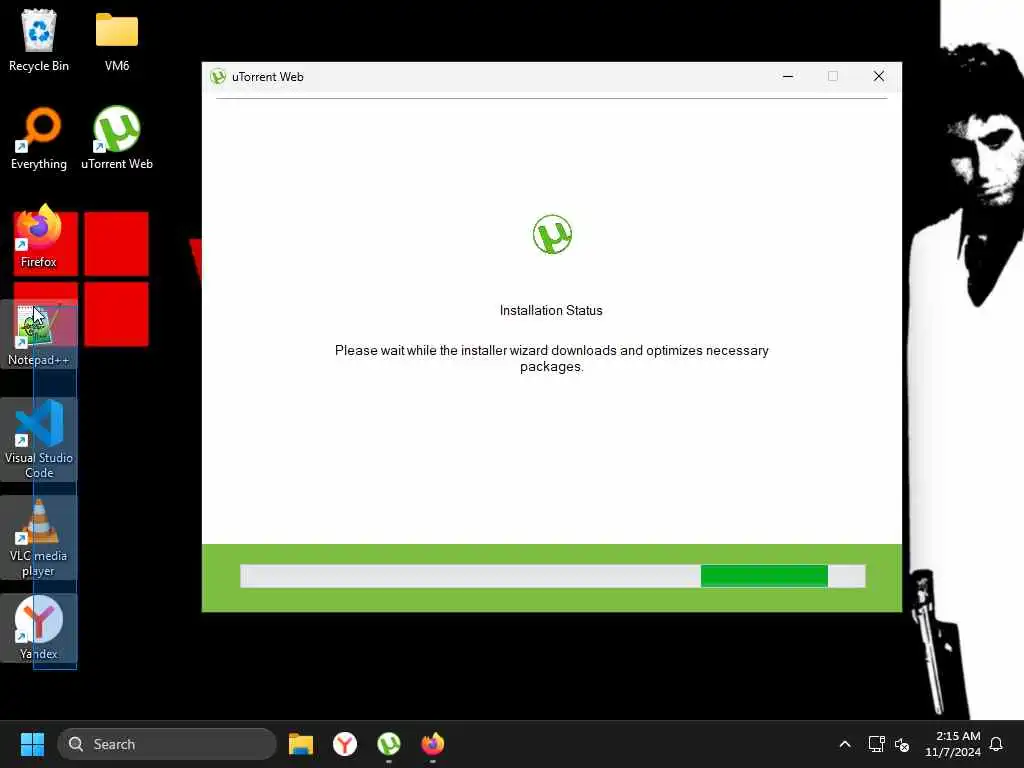Viewport: 1024px width, 768px height.
Task: Click the uTorrent logo in installer
Action: point(552,234)
